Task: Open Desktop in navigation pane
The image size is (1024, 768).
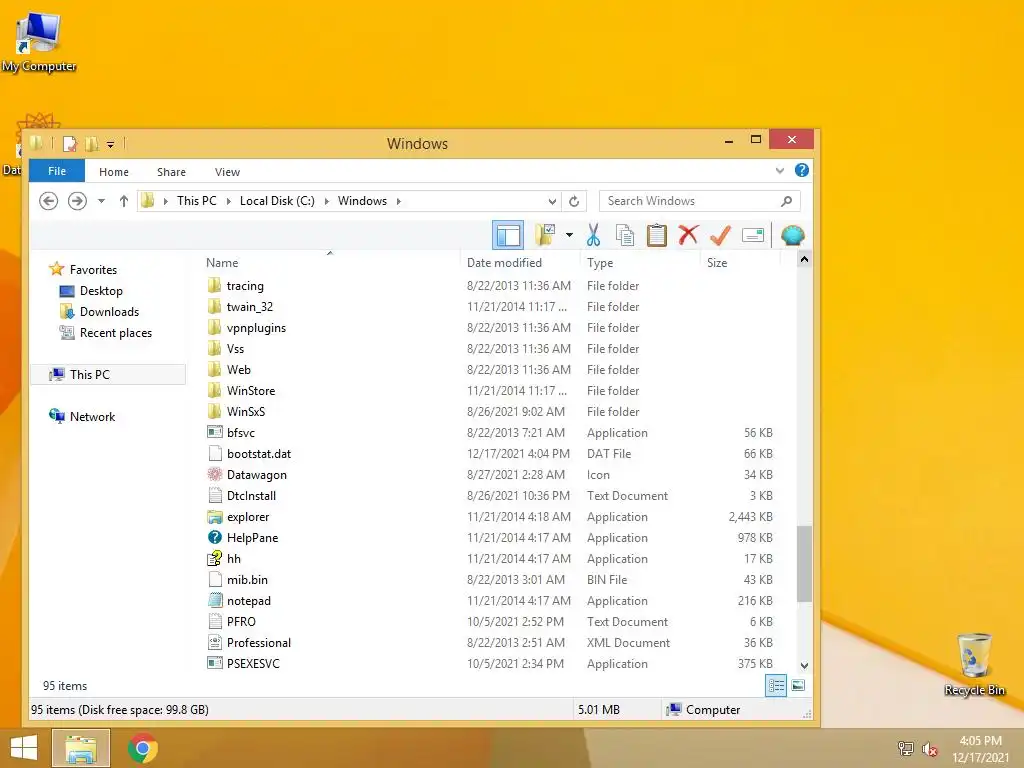Action: (x=101, y=291)
